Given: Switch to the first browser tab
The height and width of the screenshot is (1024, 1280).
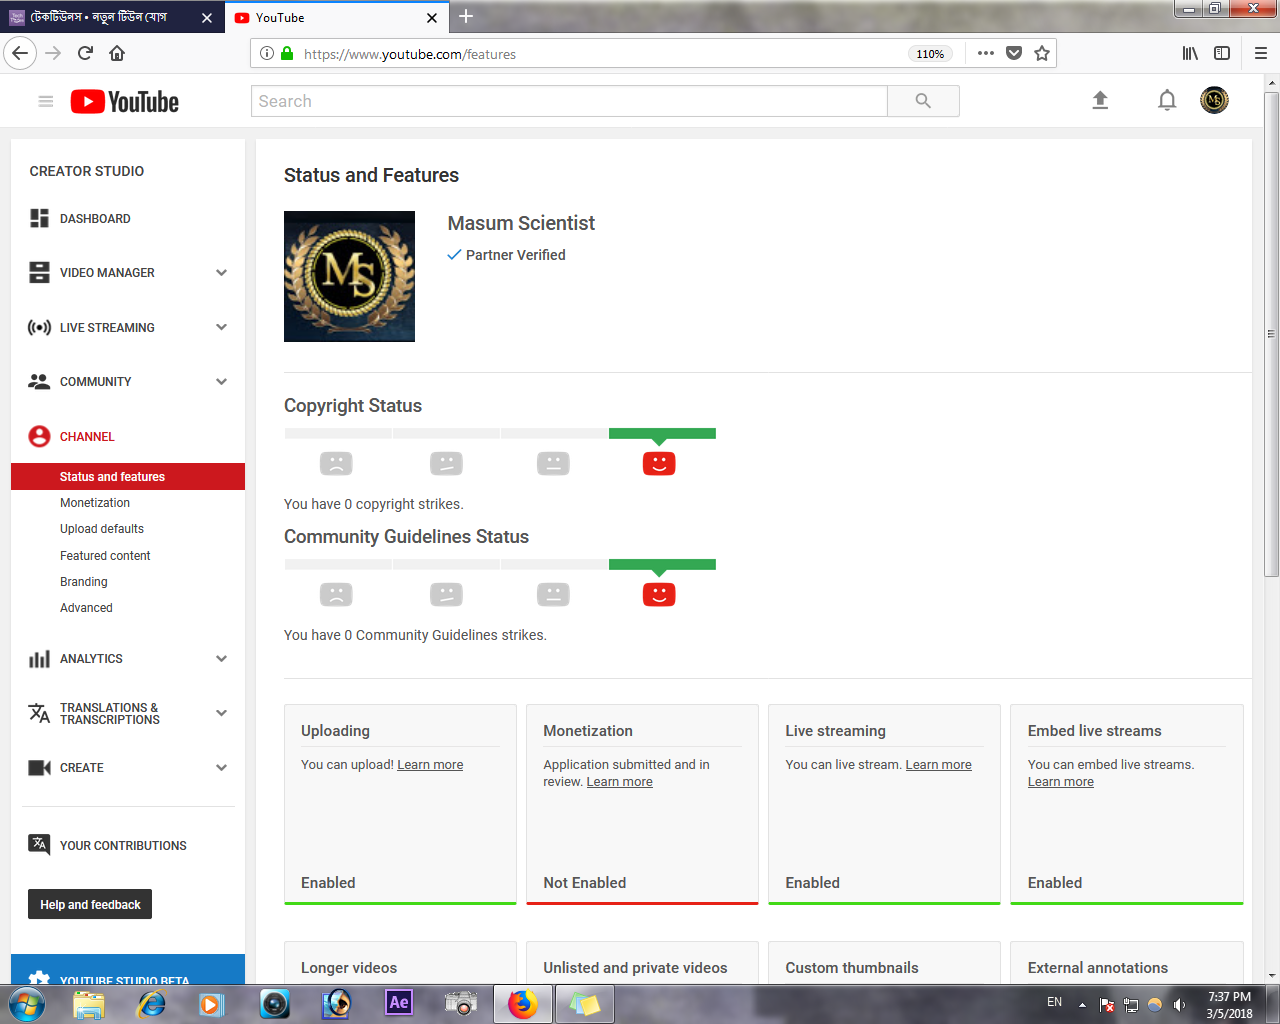Looking at the screenshot, I should pyautogui.click(x=112, y=17).
